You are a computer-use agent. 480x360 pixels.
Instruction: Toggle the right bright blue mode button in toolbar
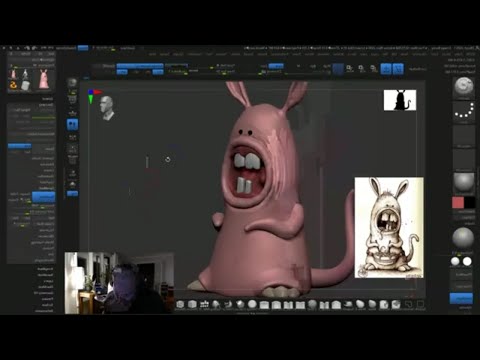[398, 69]
